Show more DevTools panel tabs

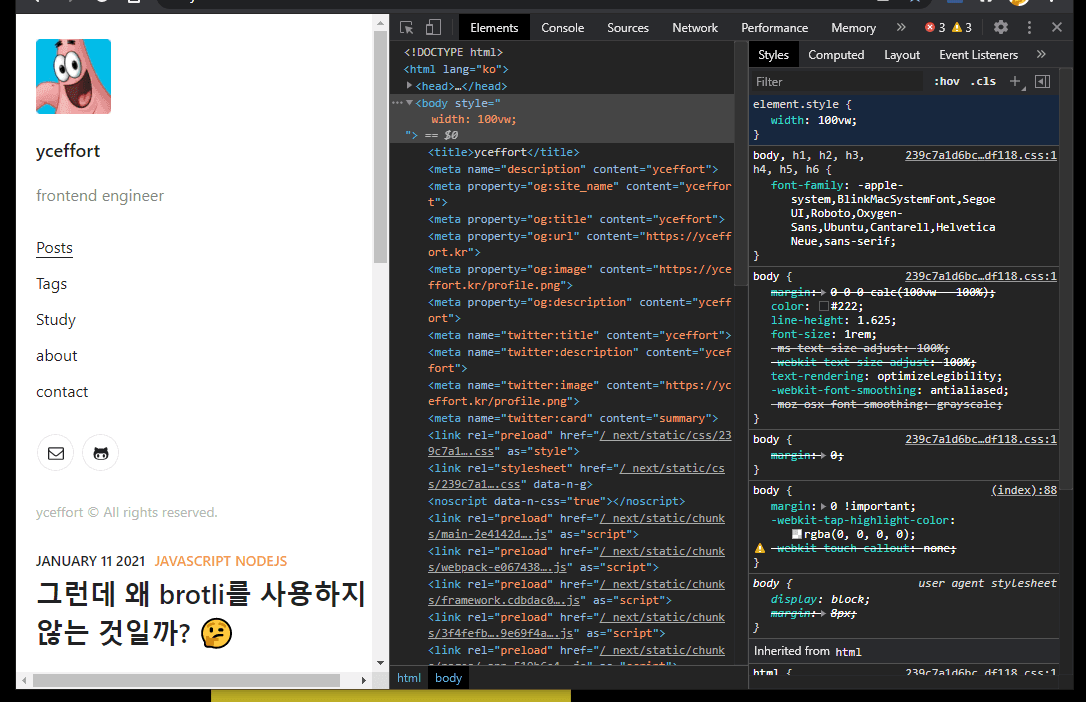[901, 27]
